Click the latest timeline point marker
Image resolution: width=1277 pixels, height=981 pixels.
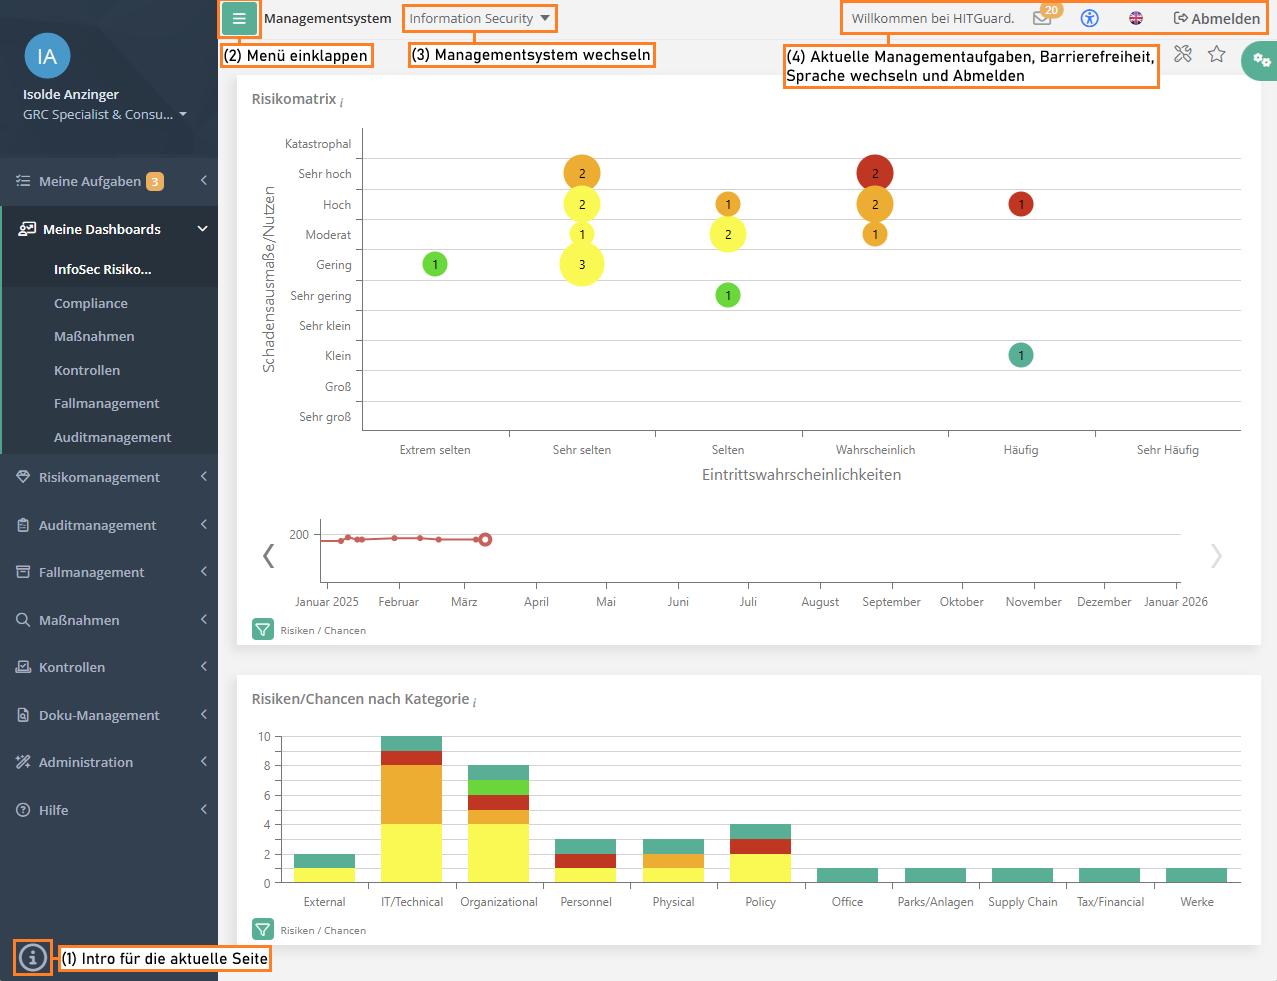click(485, 540)
